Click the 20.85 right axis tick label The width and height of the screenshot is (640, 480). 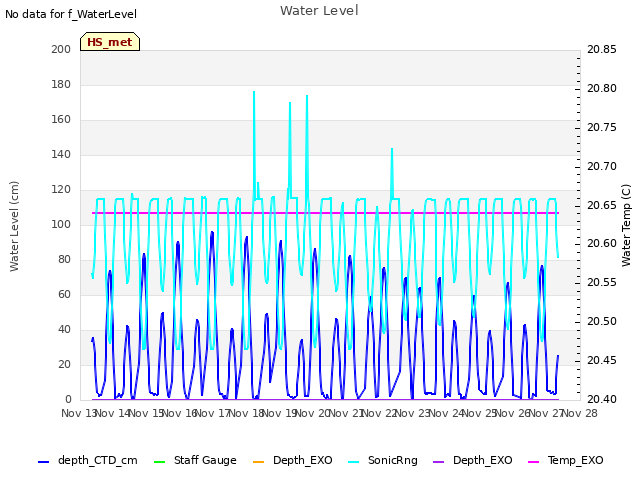(x=602, y=49)
